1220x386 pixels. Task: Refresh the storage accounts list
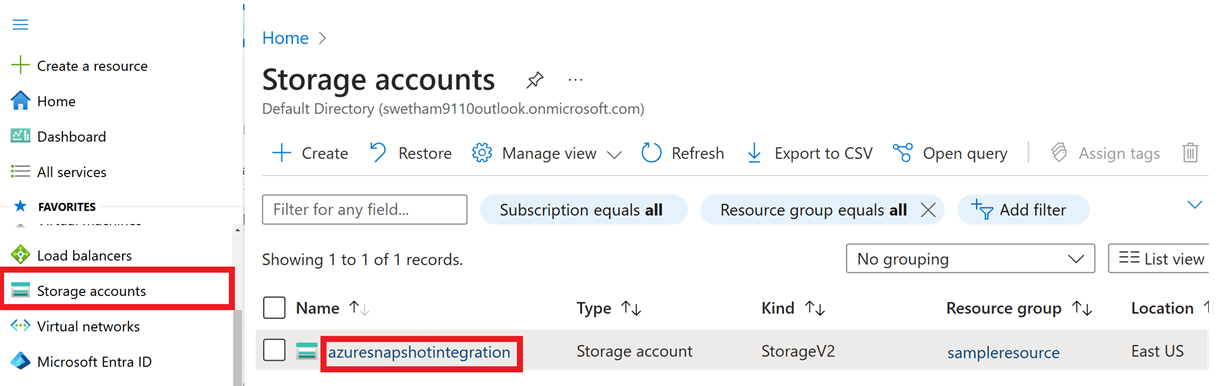click(682, 153)
